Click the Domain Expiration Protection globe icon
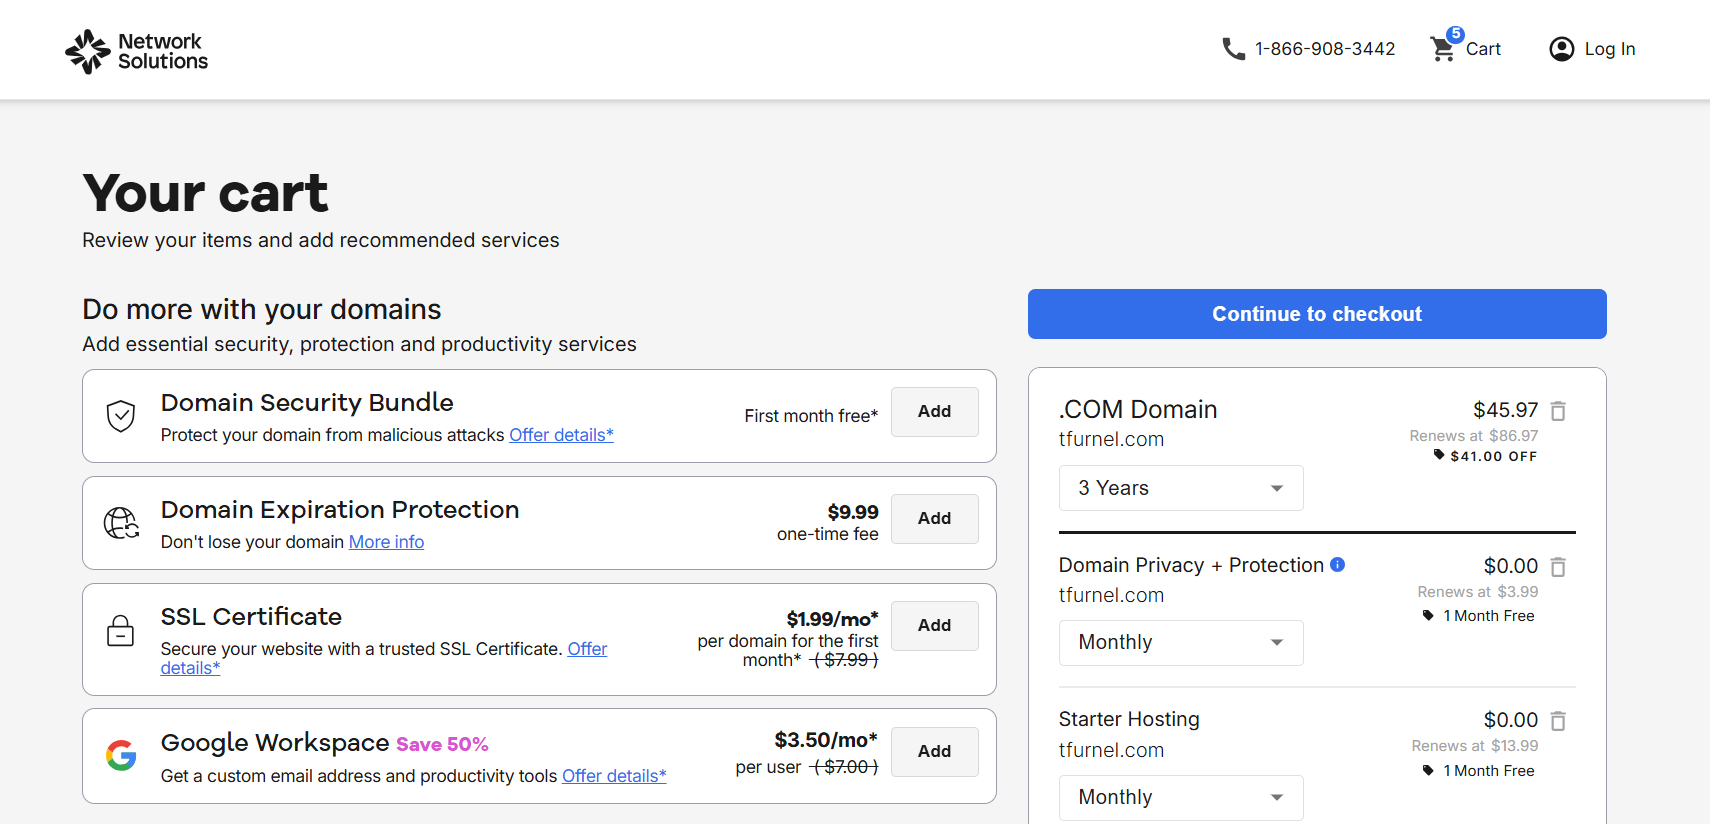The width and height of the screenshot is (1710, 824). 121,523
